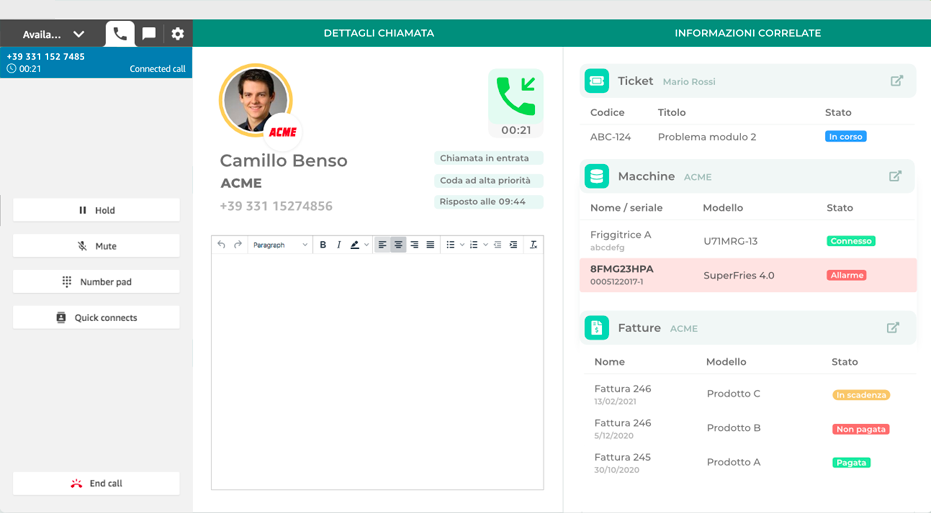Expand the highlight color options arrow
This screenshot has width=931, height=513.
point(367,245)
